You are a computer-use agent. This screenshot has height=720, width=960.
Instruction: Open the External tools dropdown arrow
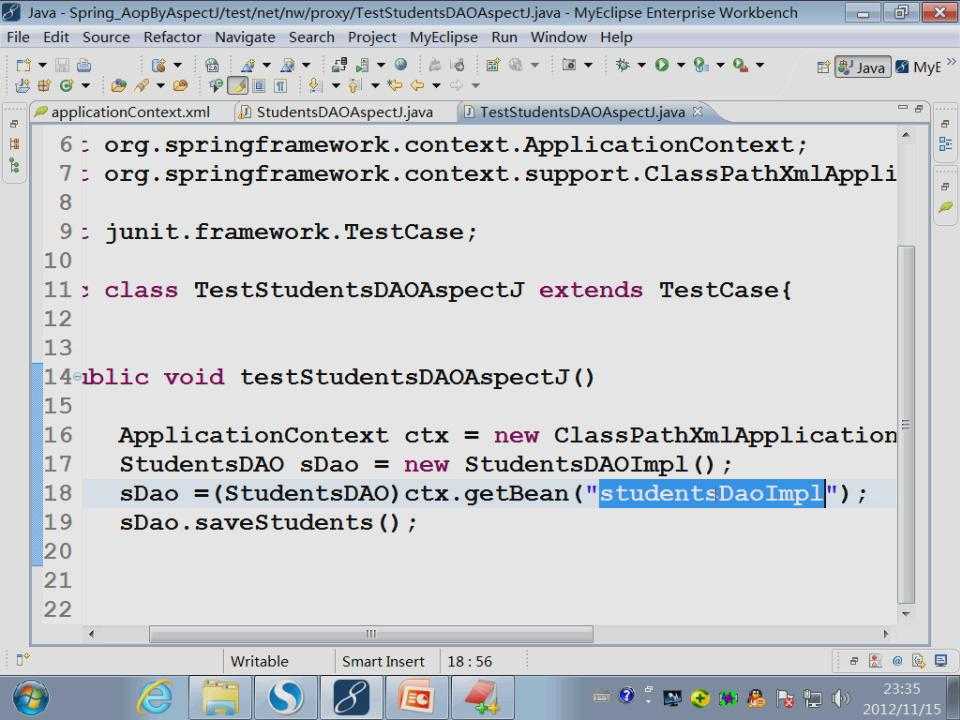coord(760,65)
